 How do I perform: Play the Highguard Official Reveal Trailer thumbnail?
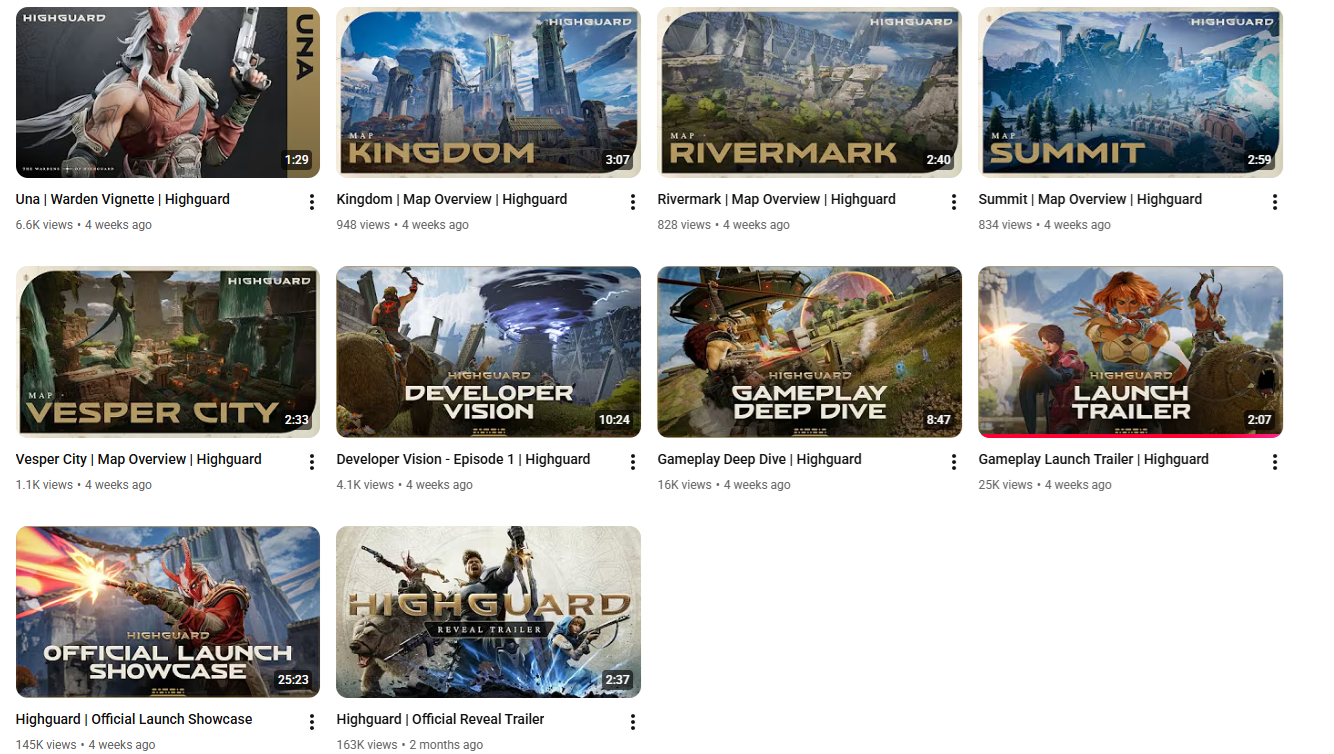point(488,611)
